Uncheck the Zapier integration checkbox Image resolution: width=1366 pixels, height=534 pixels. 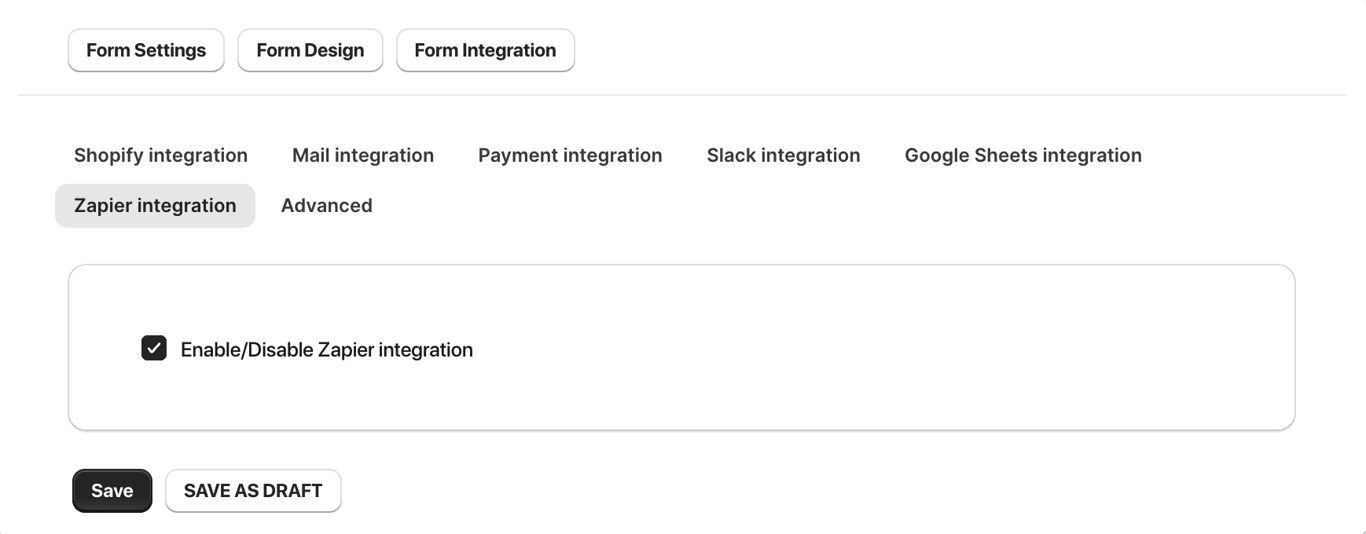154,348
